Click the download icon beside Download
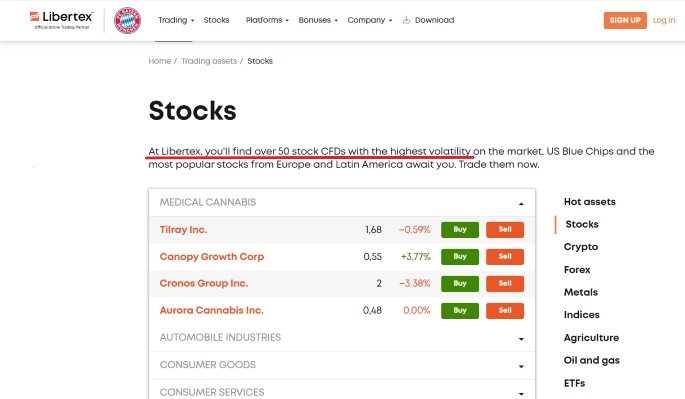685x399 pixels. pos(406,20)
